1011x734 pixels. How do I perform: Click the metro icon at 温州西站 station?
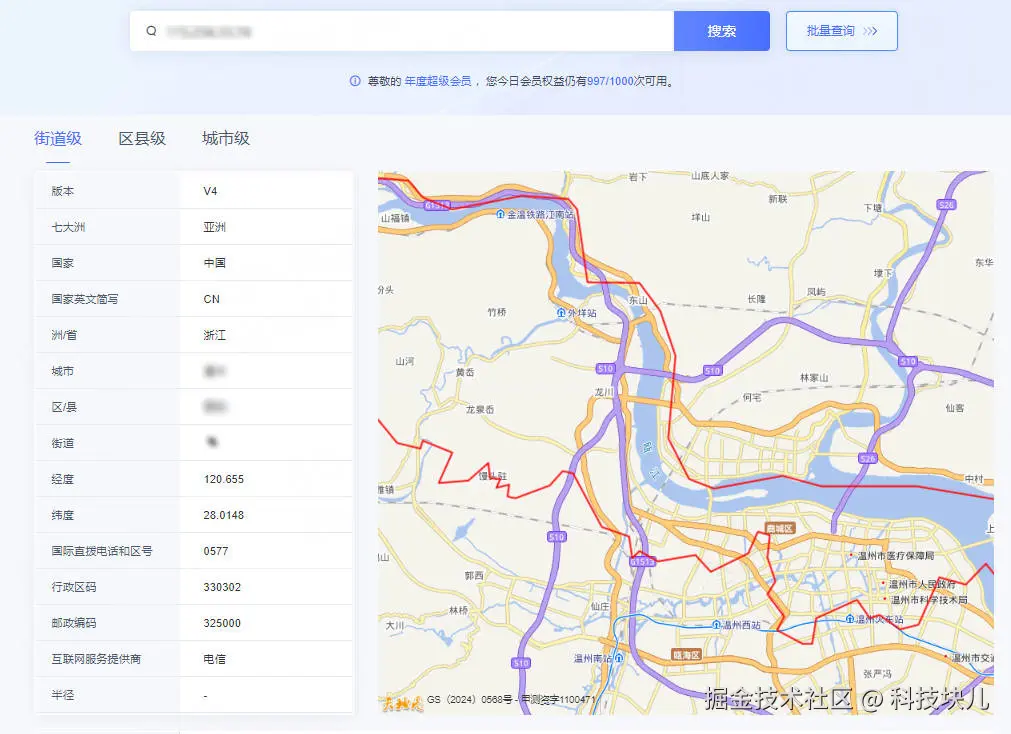pyautogui.click(x=715, y=626)
